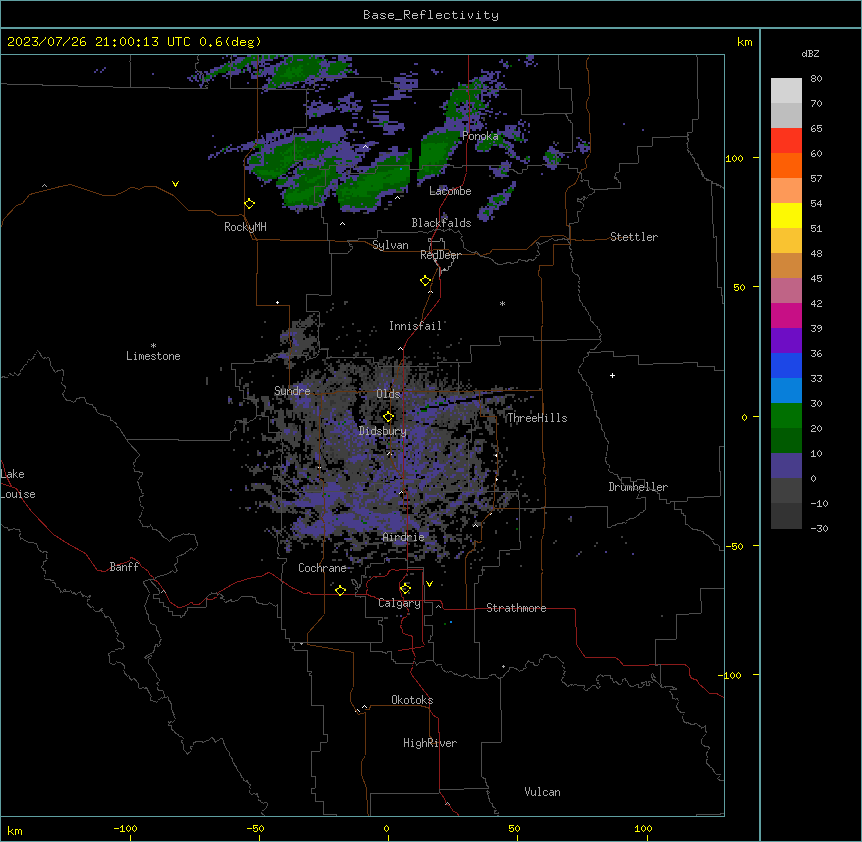This screenshot has width=862, height=842.
Task: Click the pink legend swatch near 45
Action: pyautogui.click(x=786, y=291)
